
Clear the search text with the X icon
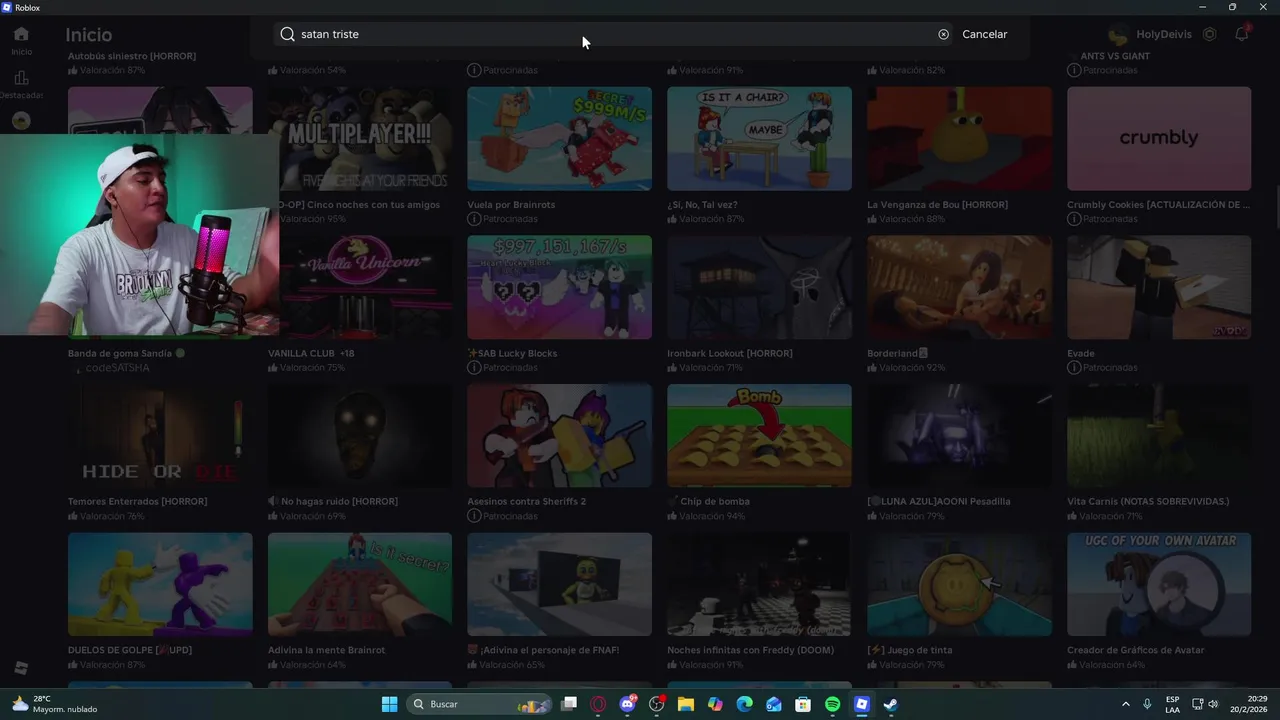point(943,34)
